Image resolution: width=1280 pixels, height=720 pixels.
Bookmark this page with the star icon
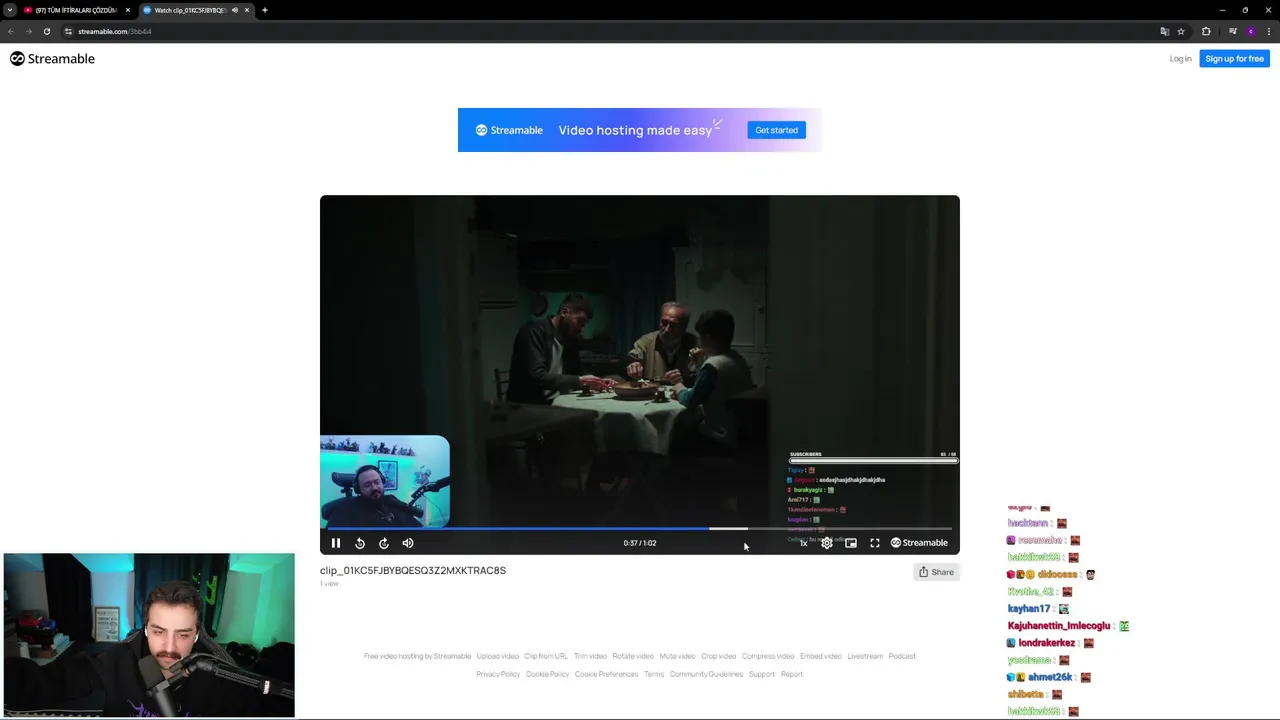click(1181, 31)
